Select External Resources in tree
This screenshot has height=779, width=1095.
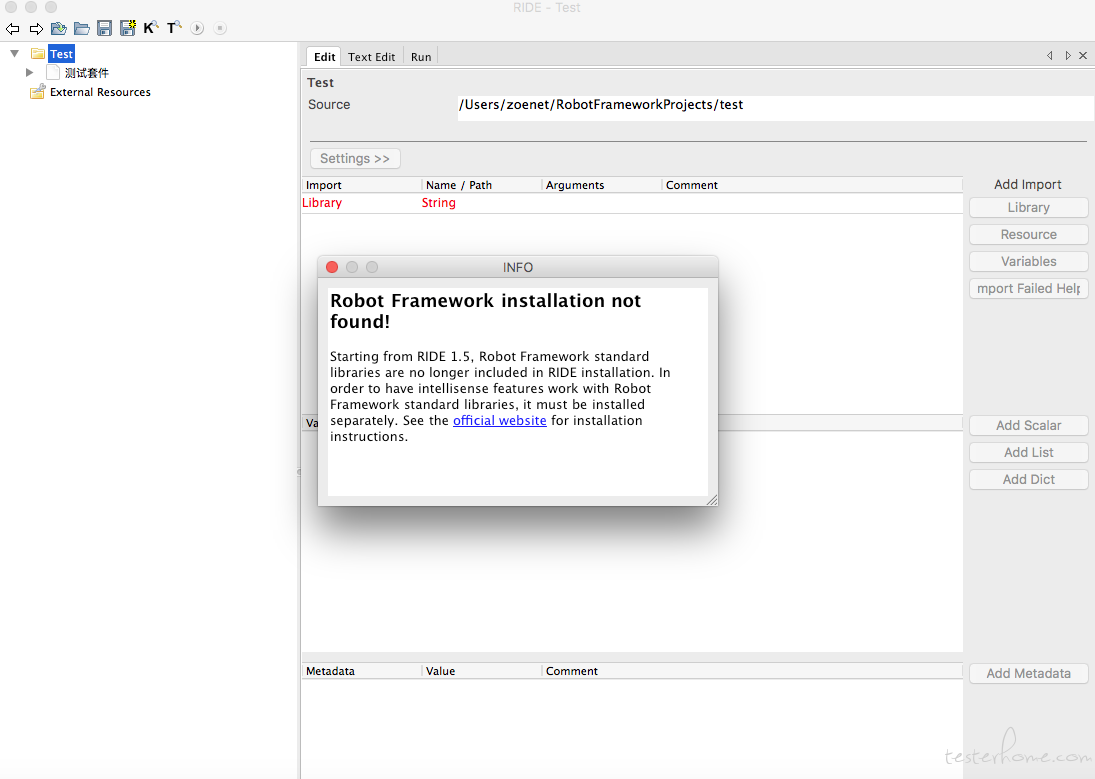tap(101, 92)
